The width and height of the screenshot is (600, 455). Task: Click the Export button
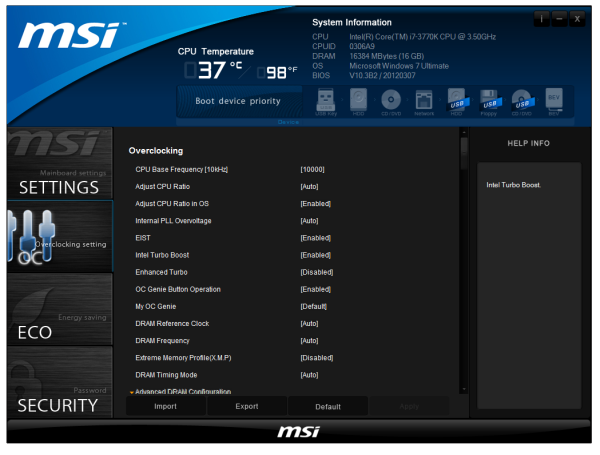coord(247,406)
